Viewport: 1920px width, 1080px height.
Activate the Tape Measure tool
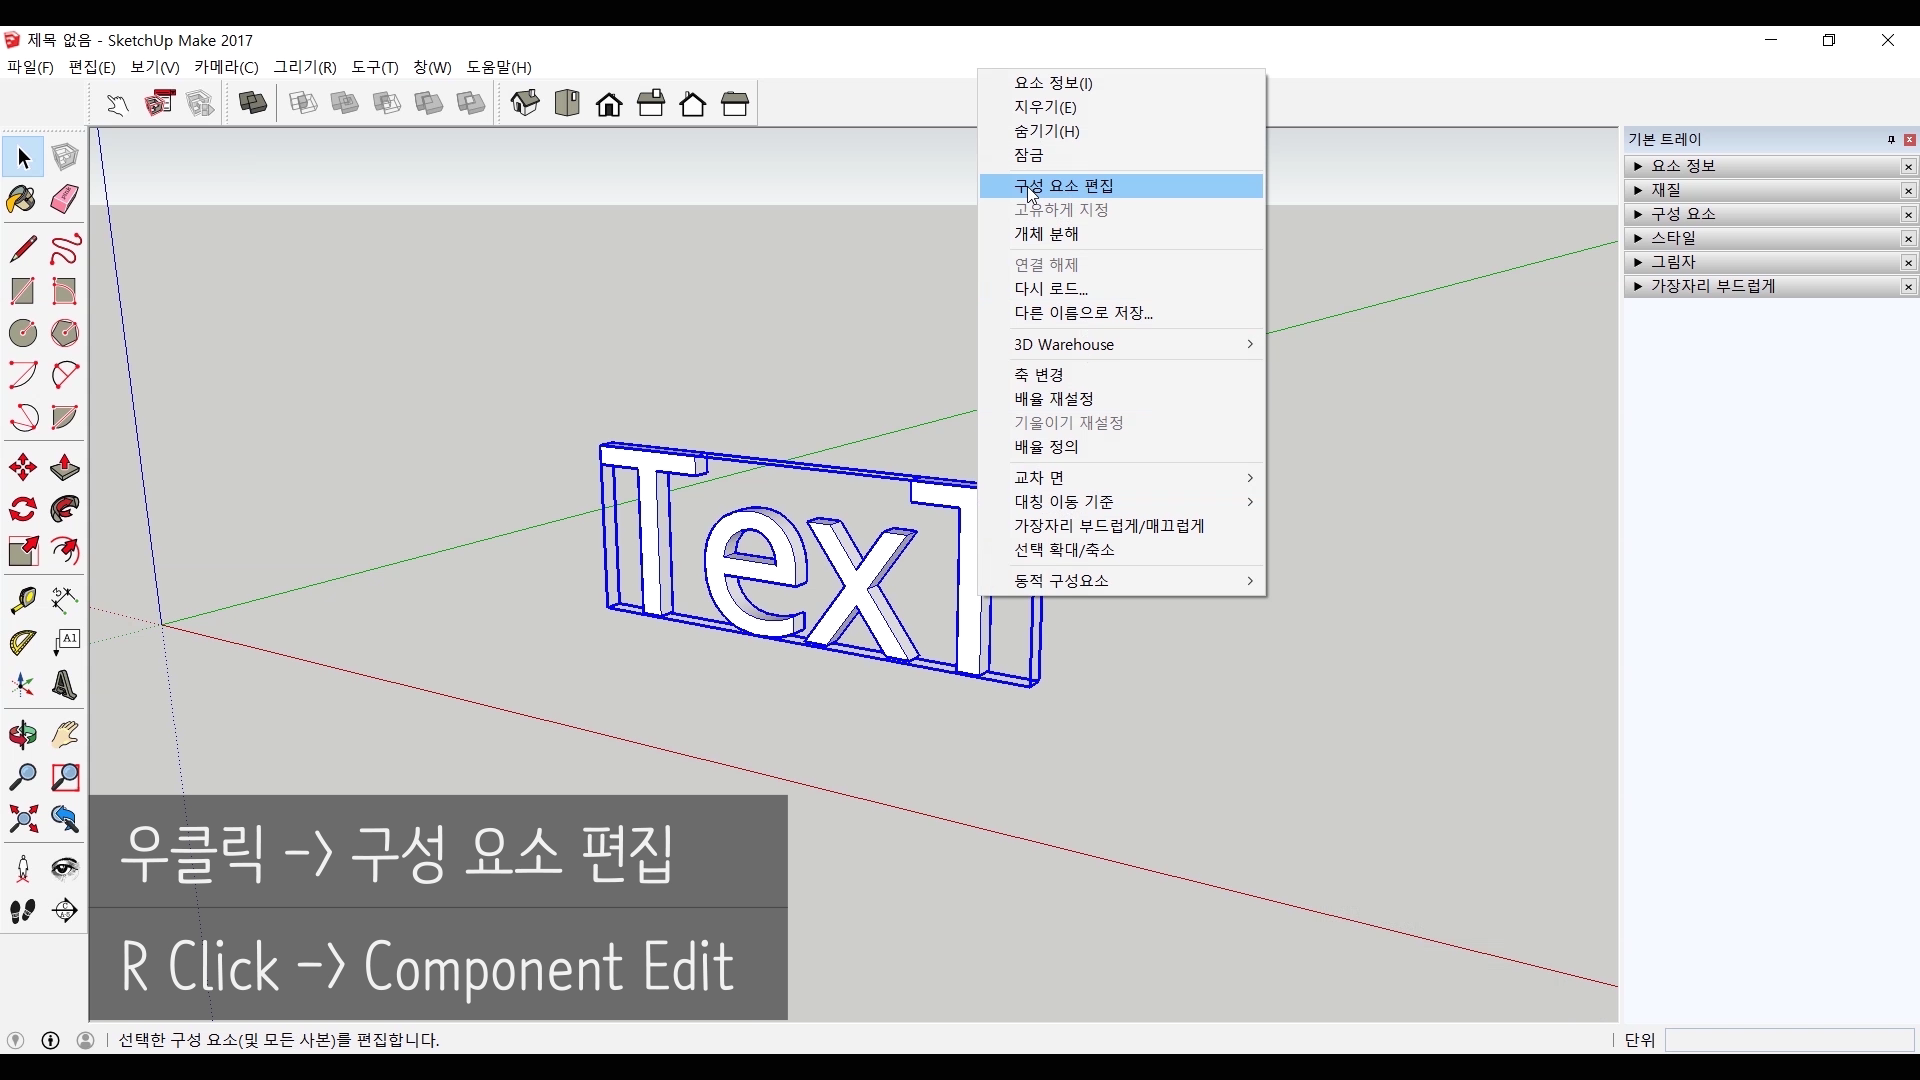tap(22, 599)
